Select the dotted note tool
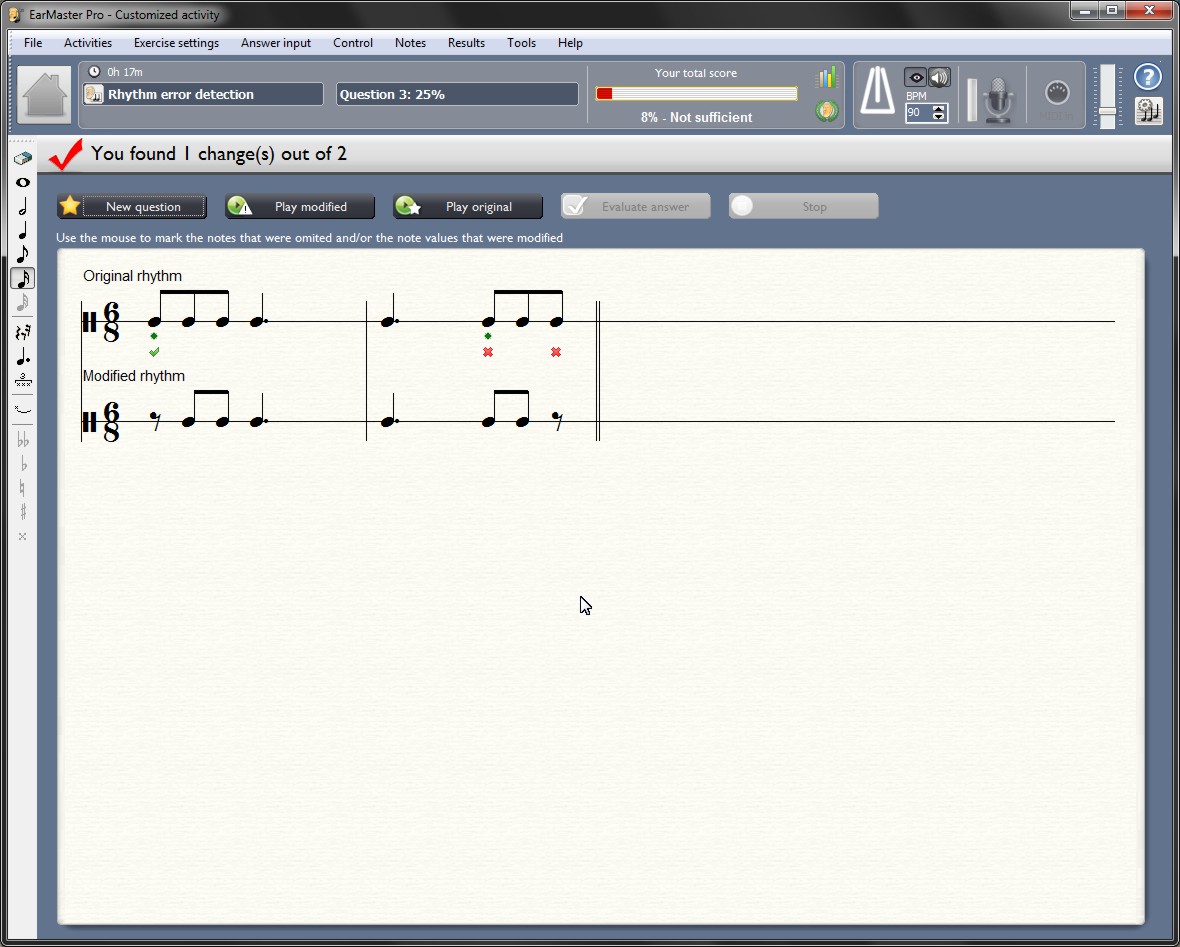 pyautogui.click(x=23, y=356)
